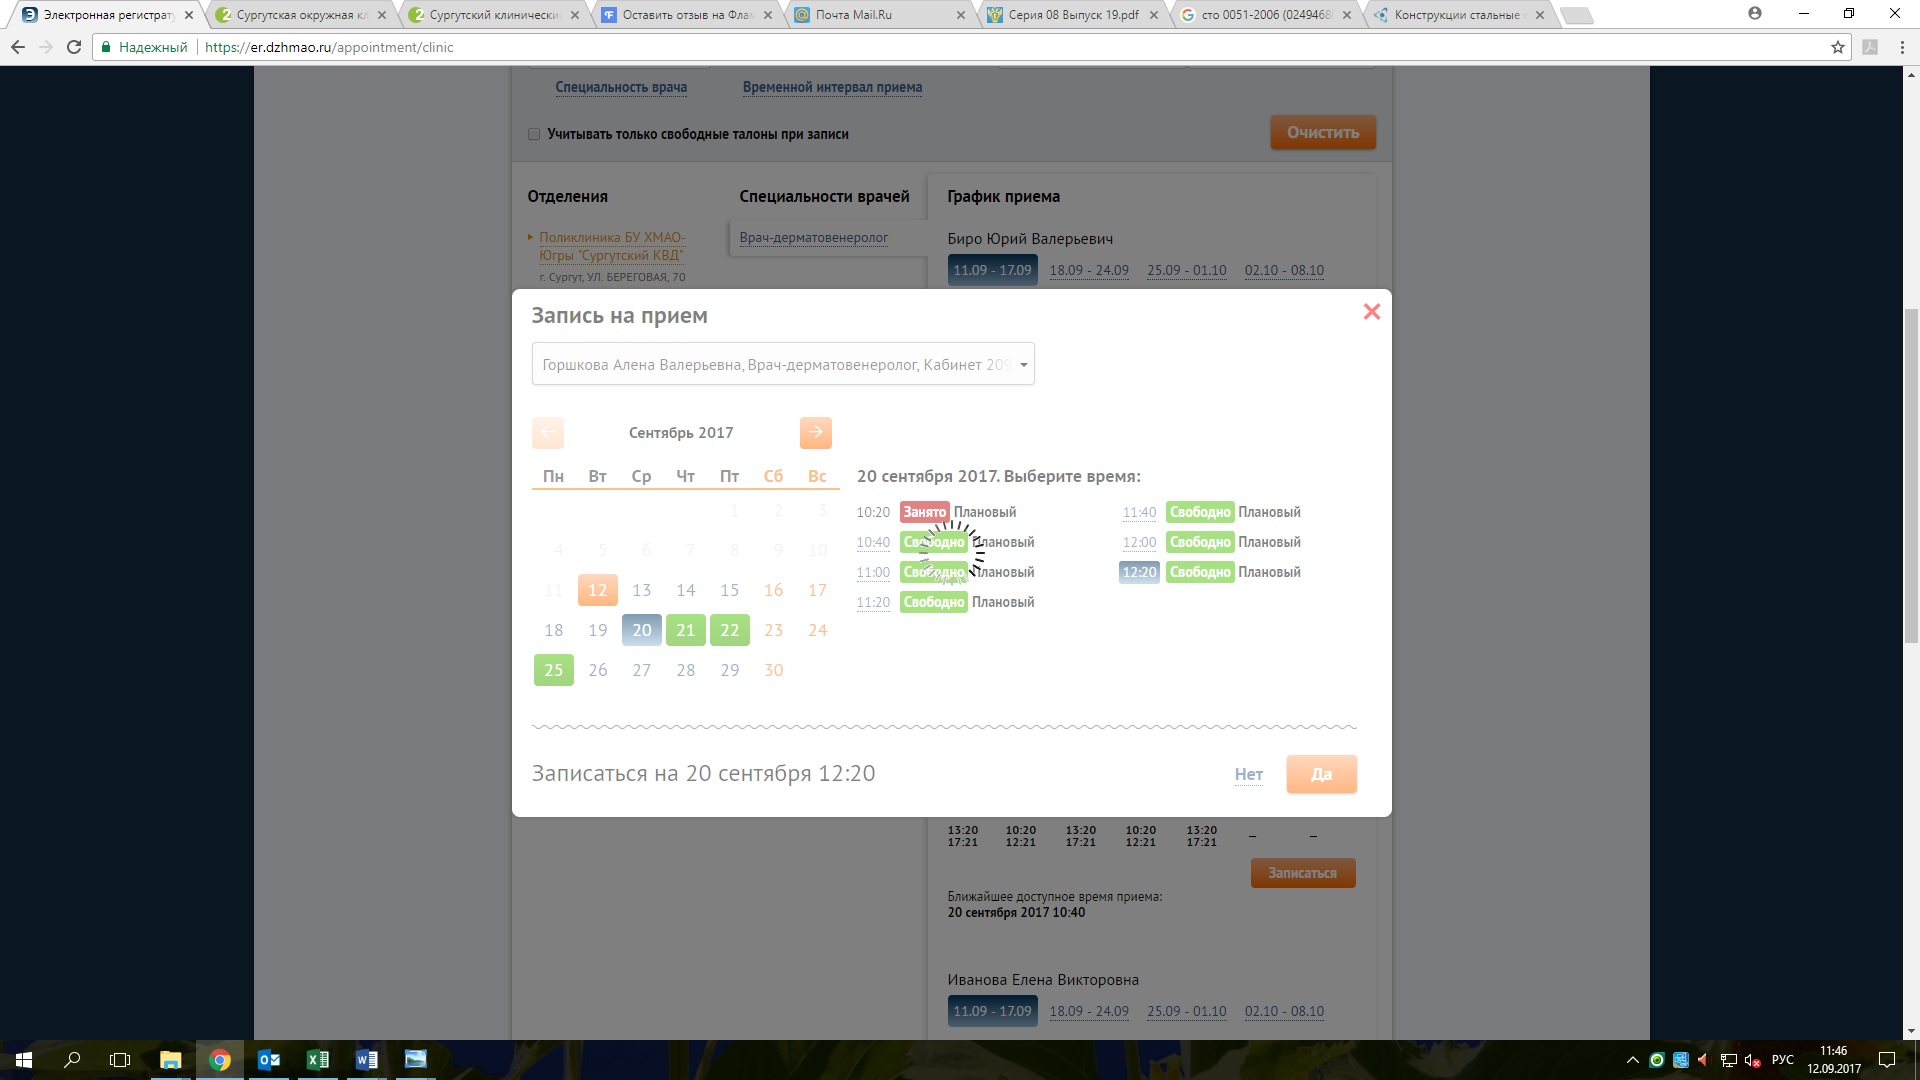Select September 27 on calendar
This screenshot has height=1080, width=1920.
tap(641, 670)
